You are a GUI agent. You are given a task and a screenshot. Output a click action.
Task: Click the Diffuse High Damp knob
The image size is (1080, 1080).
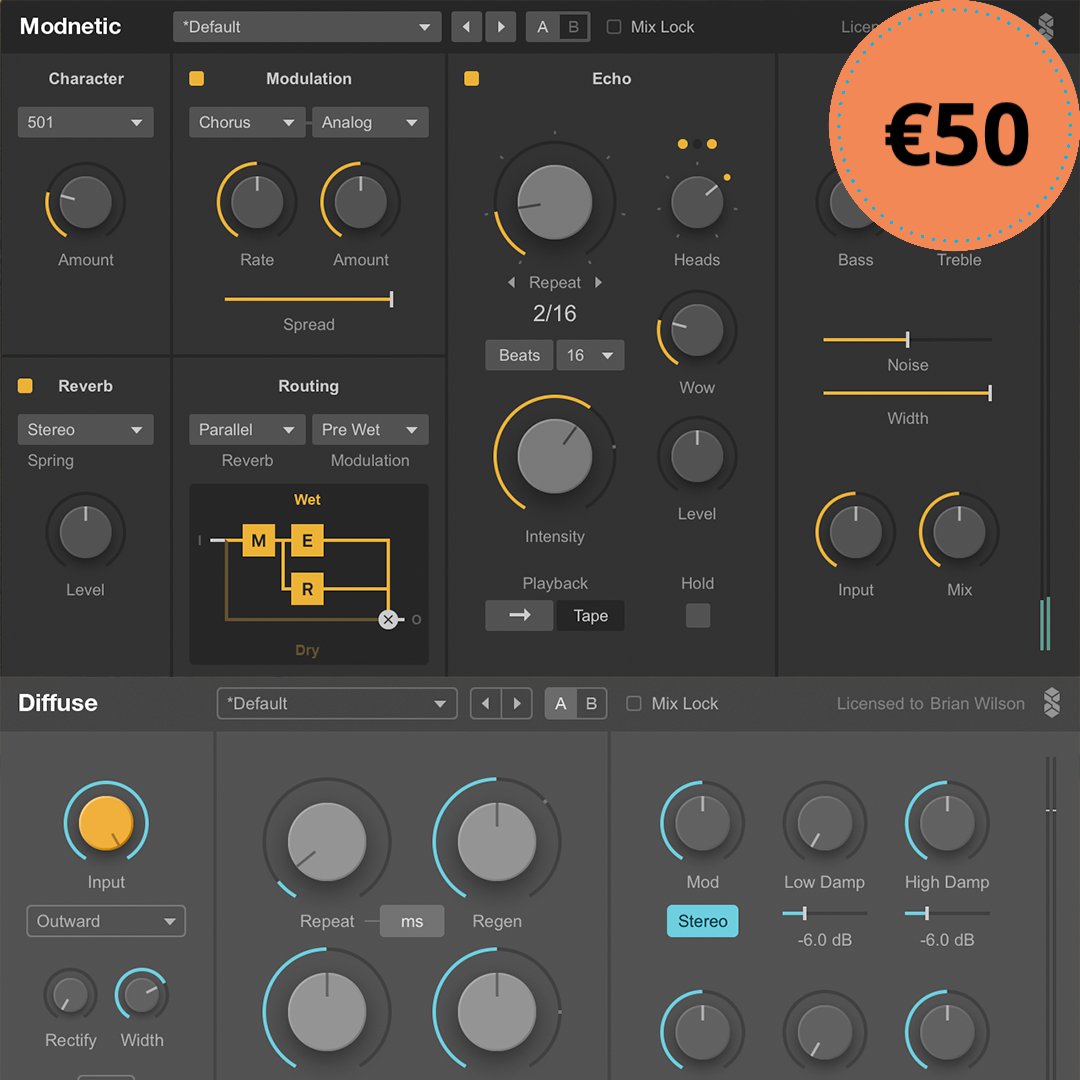coord(947,822)
